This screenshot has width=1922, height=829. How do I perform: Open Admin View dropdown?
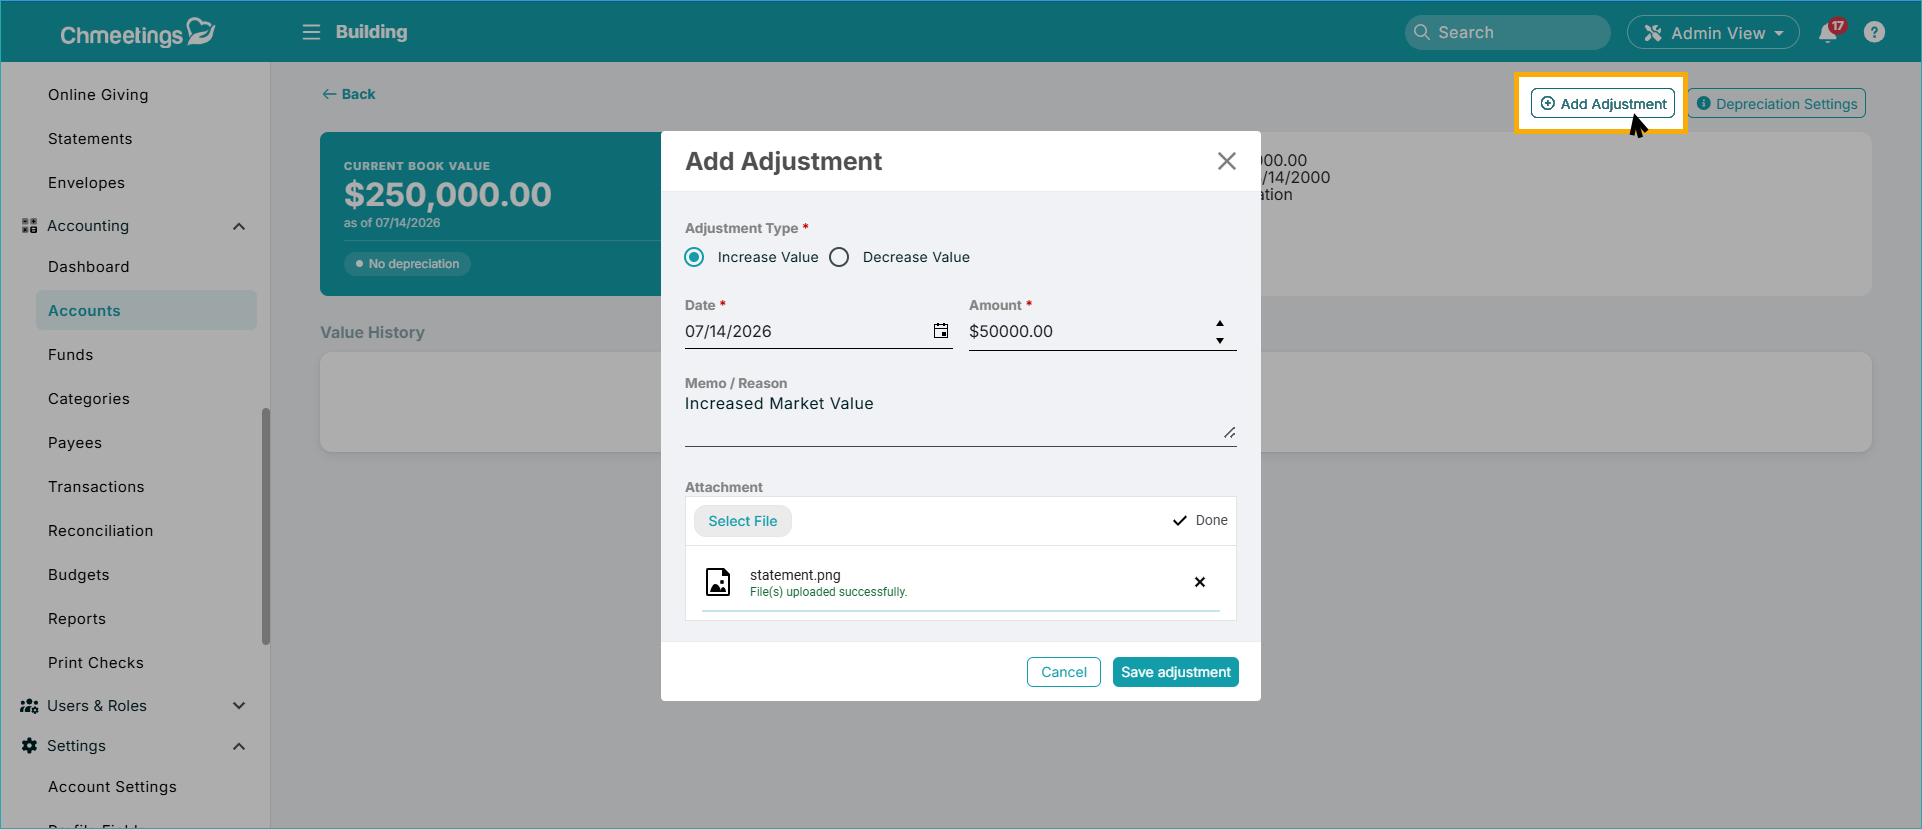coord(1713,33)
